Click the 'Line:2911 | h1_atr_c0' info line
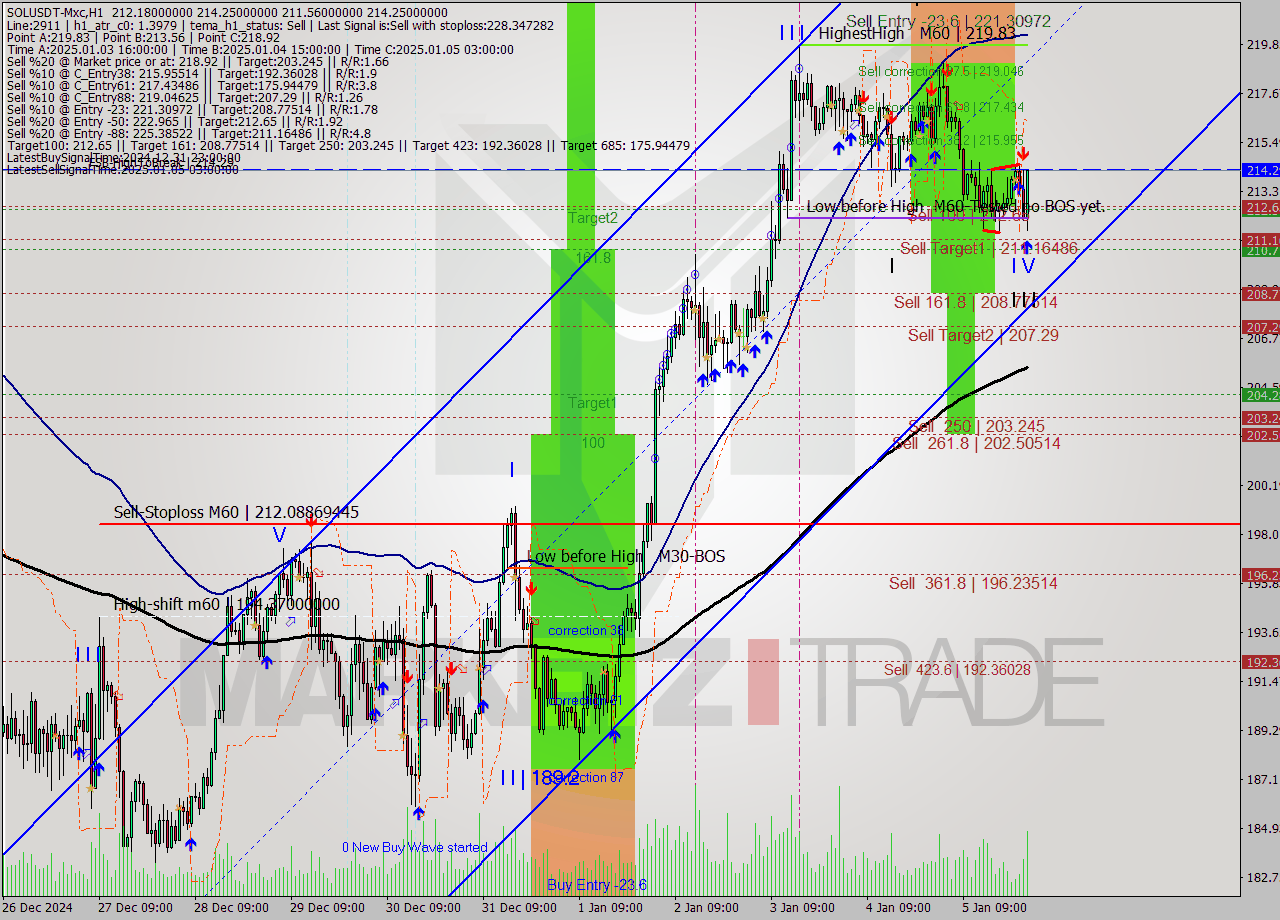The image size is (1280, 920). pyautogui.click(x=278, y=24)
